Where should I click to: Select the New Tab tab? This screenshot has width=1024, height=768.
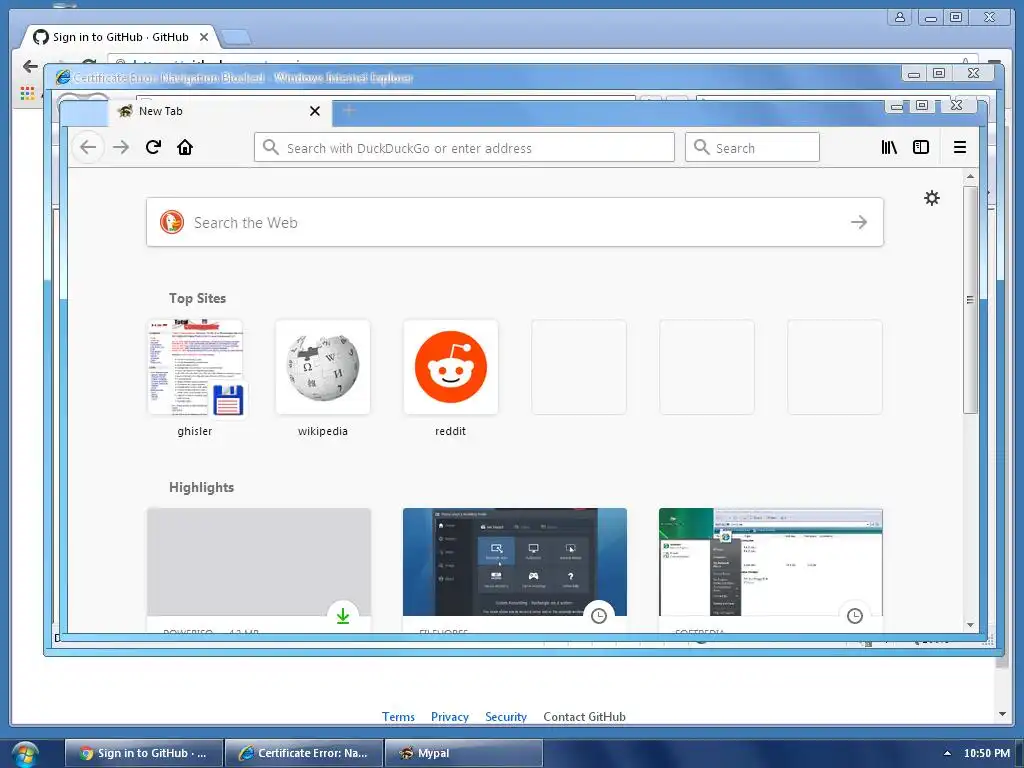(219, 111)
